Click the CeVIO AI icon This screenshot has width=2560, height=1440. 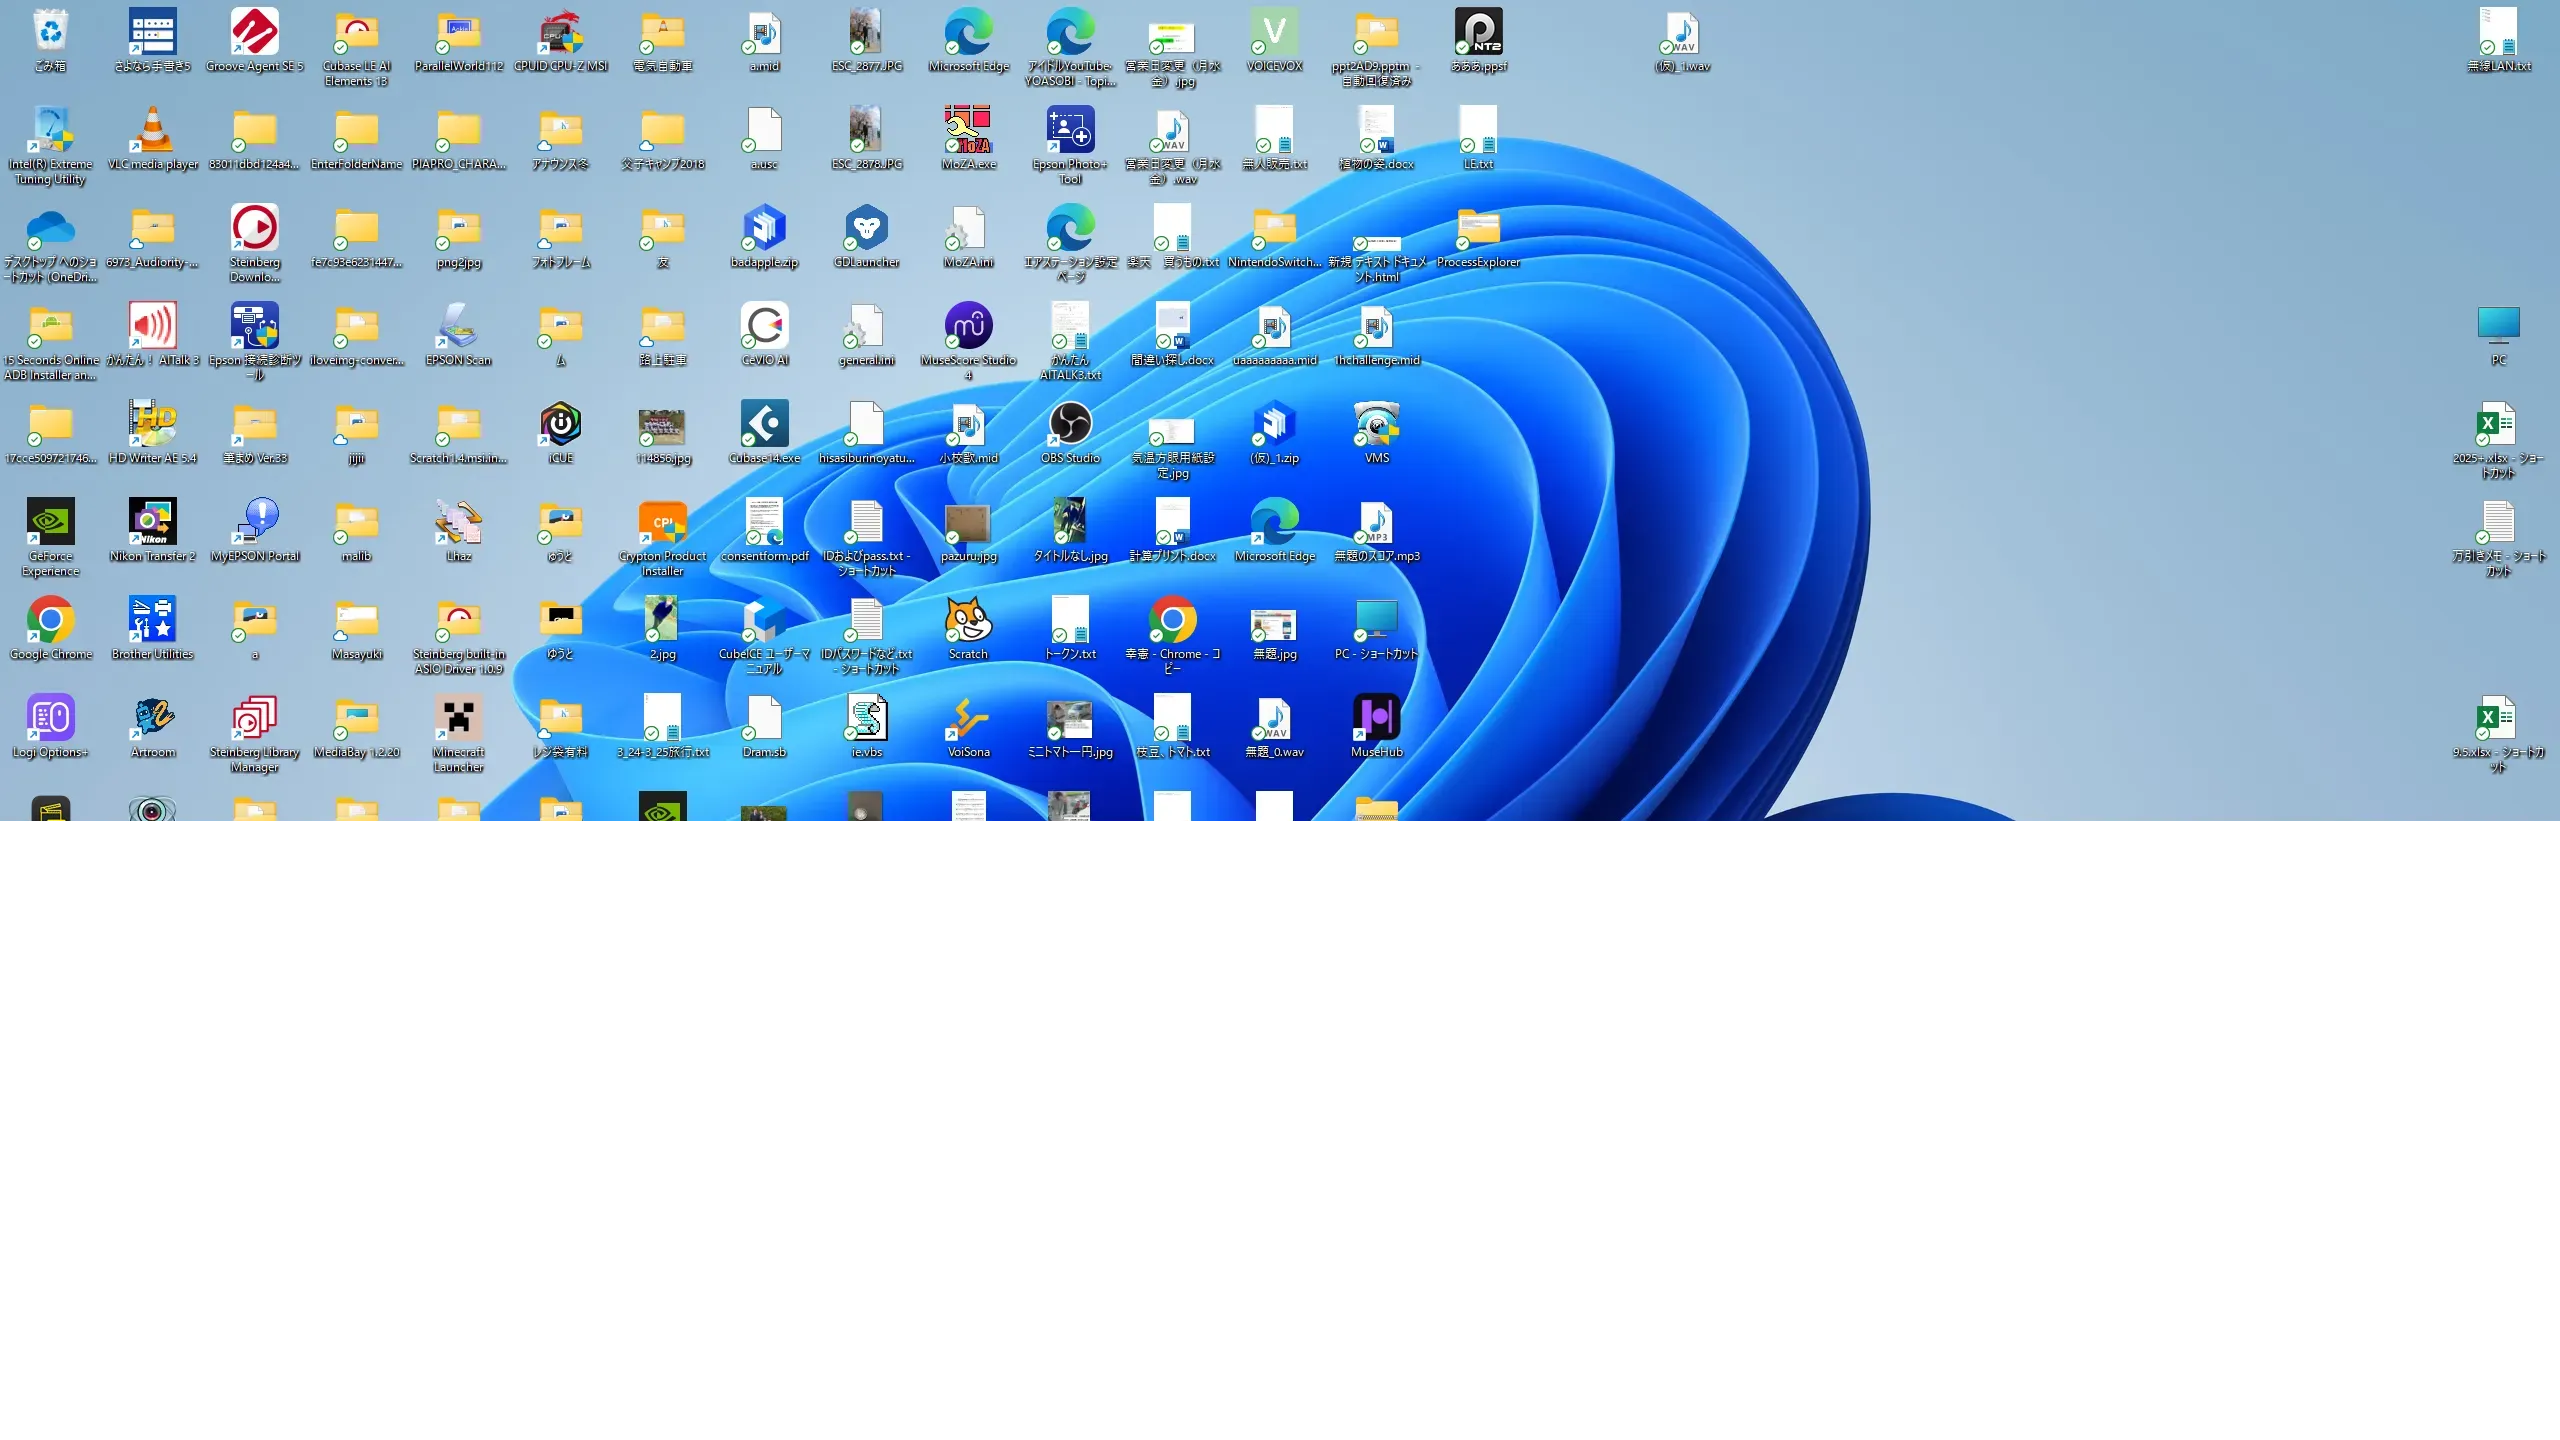pos(764,326)
